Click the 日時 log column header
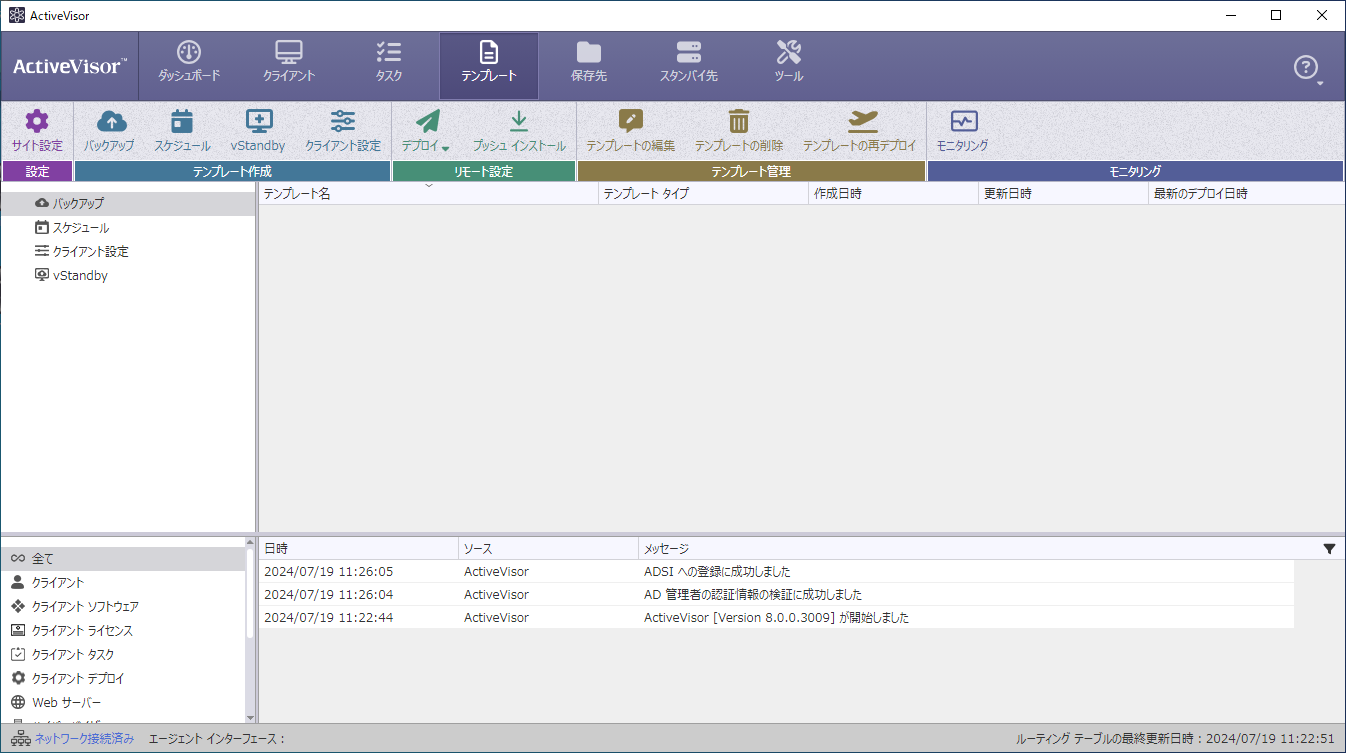This screenshot has height=753, width=1346. [x=358, y=549]
